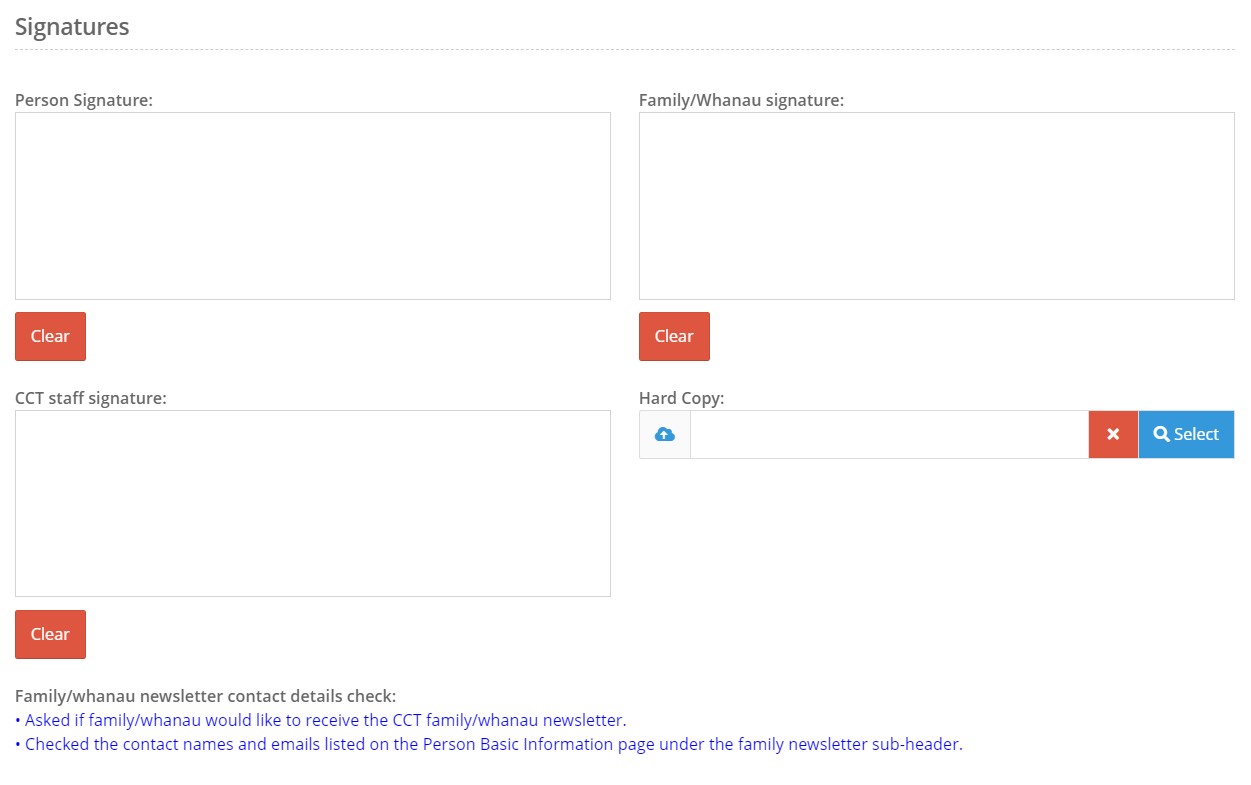Image resolution: width=1251 pixels, height=785 pixels.
Task: Click the 'Person Signature:' label
Action: coord(84,100)
